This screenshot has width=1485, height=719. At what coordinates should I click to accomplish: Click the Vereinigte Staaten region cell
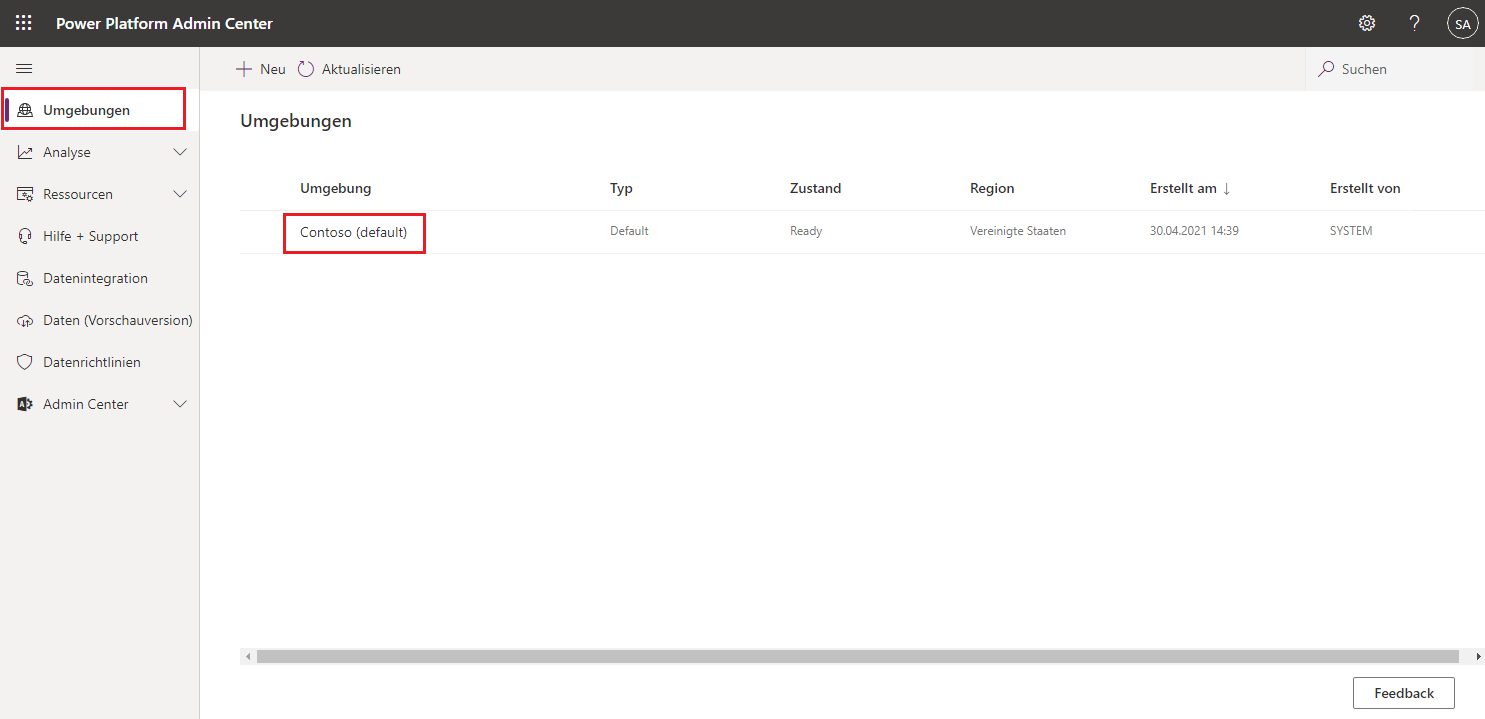point(1018,231)
